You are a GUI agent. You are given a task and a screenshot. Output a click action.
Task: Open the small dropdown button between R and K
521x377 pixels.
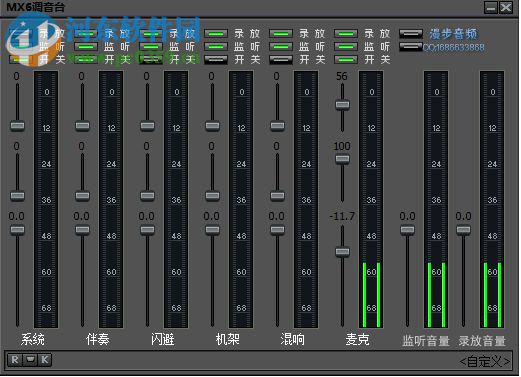[30, 360]
